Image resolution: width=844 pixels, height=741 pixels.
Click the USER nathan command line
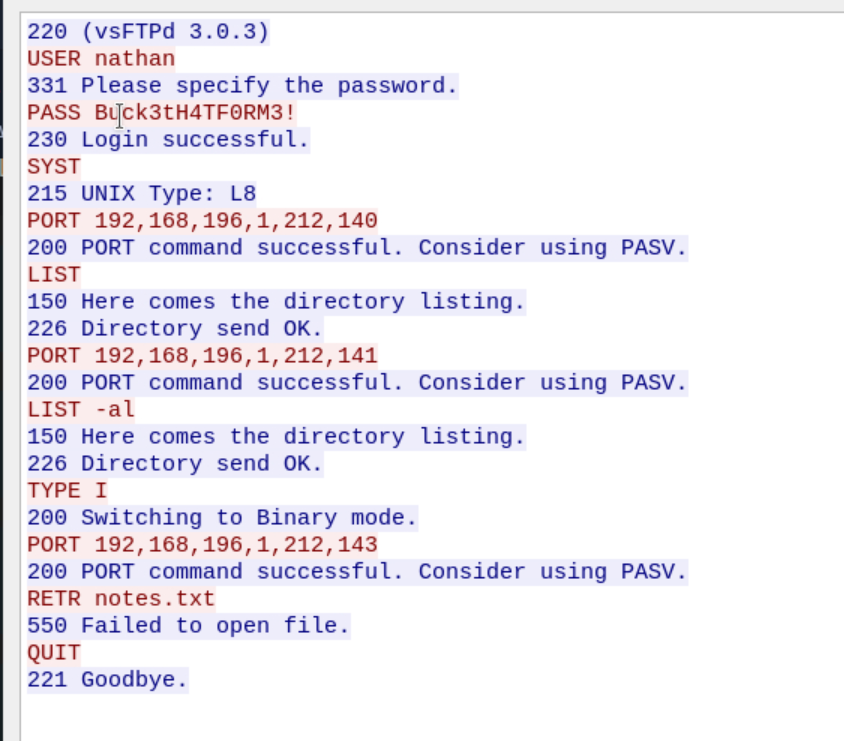[x=101, y=58]
